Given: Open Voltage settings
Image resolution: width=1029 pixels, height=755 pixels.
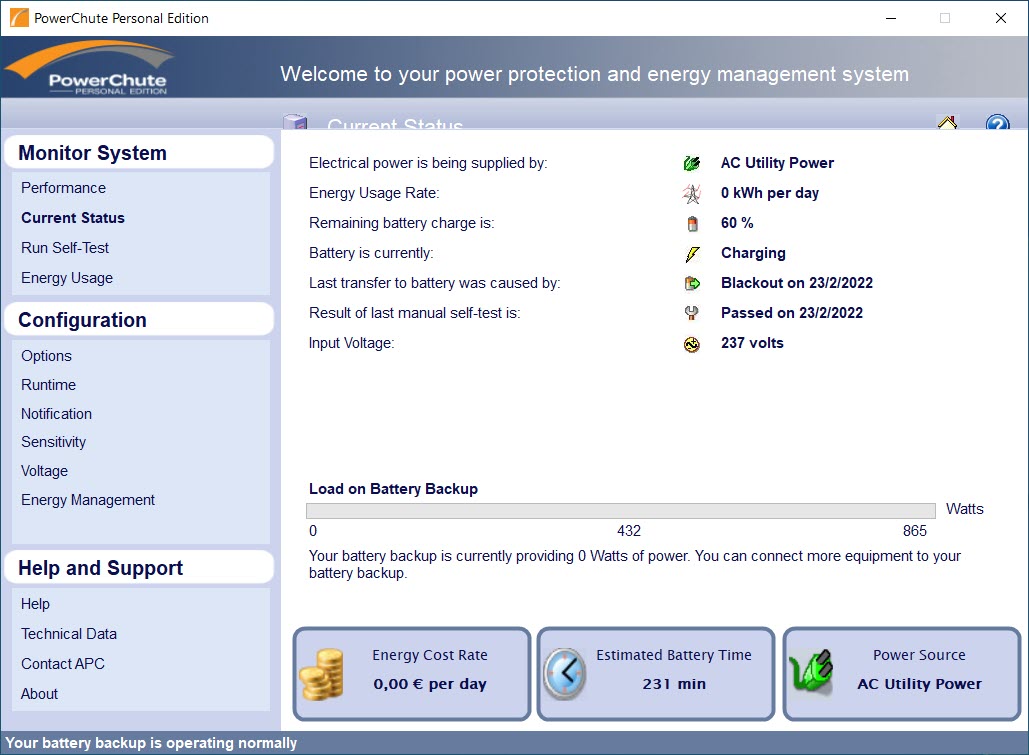Looking at the screenshot, I should click(x=44, y=471).
